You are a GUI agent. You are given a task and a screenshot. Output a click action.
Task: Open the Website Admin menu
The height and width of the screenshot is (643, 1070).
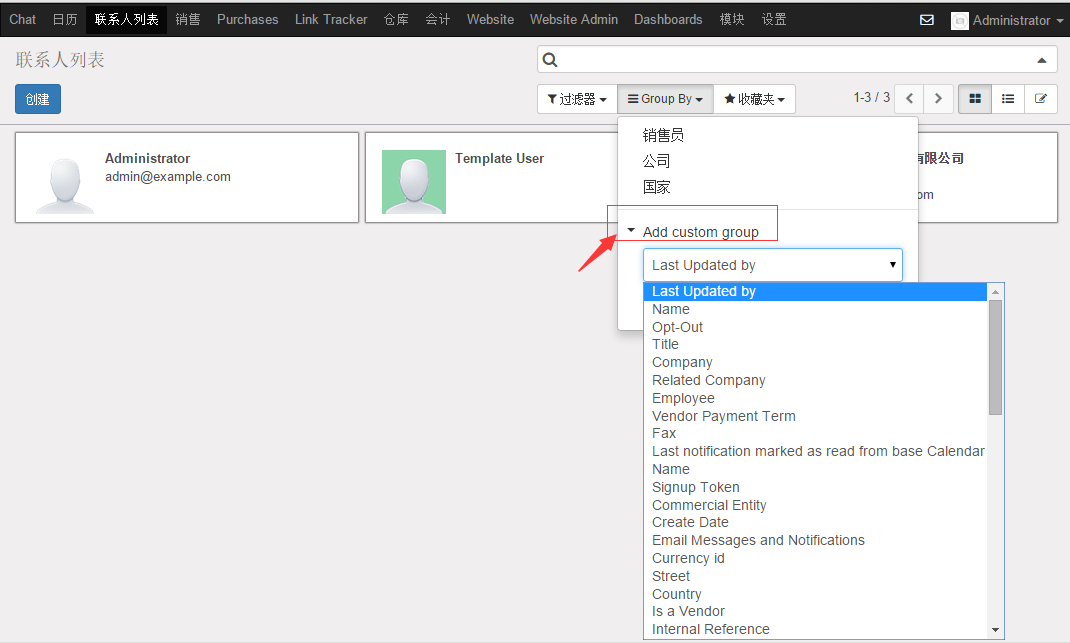pyautogui.click(x=574, y=19)
